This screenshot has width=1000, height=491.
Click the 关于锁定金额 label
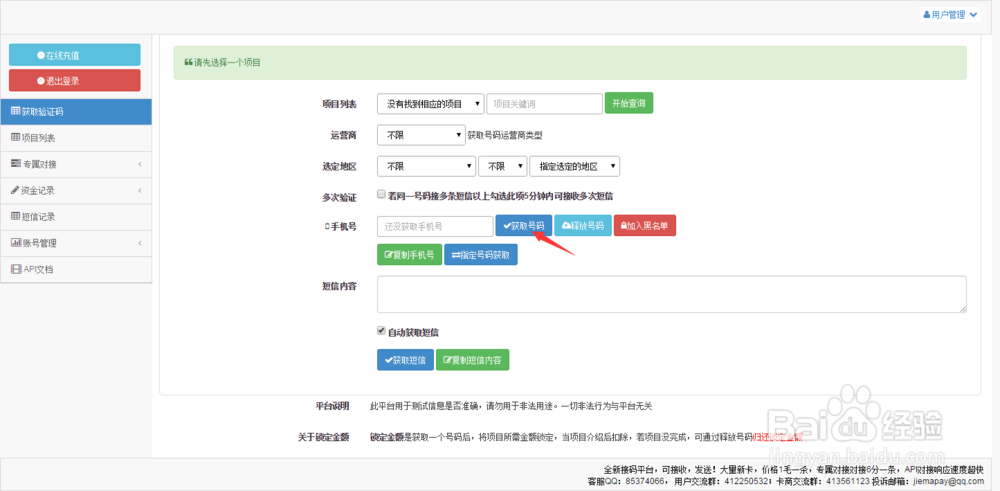tap(324, 437)
